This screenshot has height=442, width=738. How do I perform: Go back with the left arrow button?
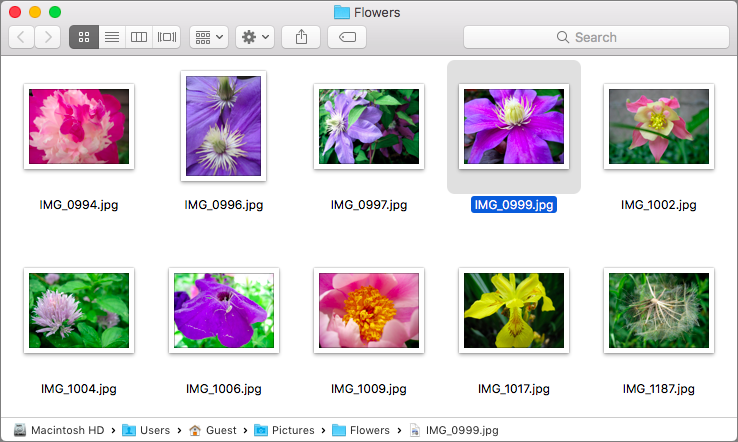point(21,37)
